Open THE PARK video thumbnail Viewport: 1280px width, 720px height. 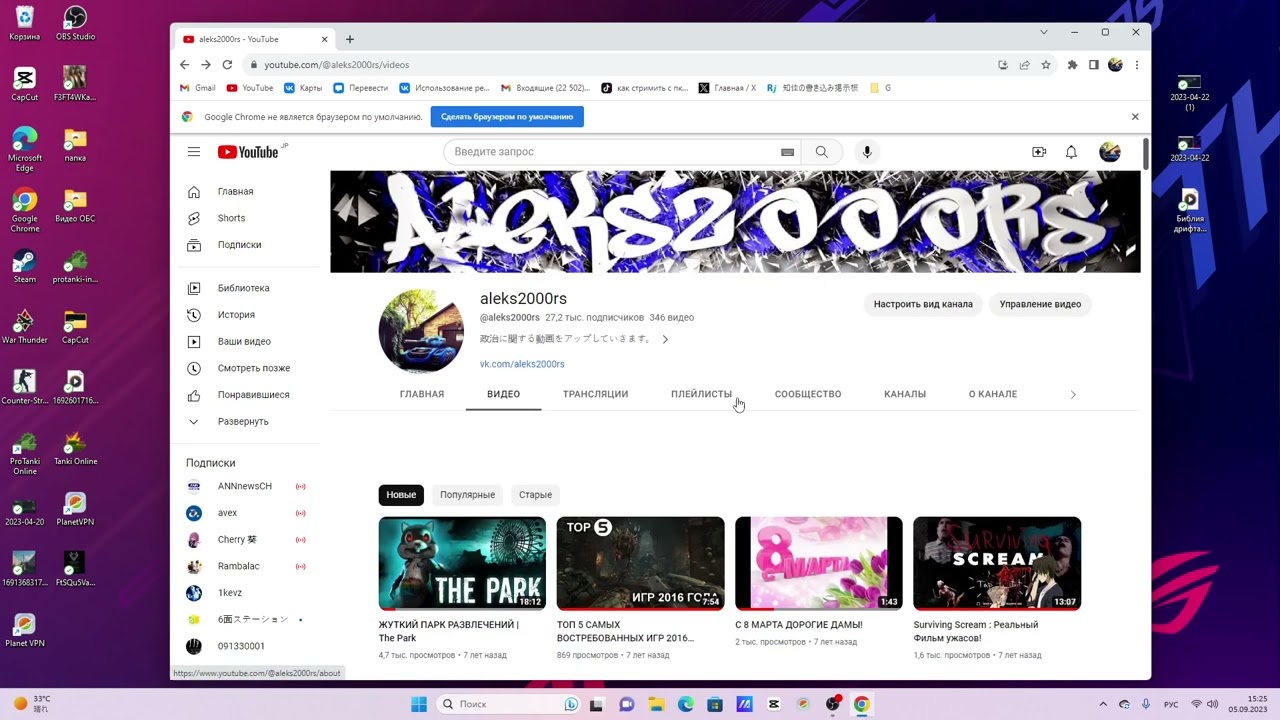point(462,563)
